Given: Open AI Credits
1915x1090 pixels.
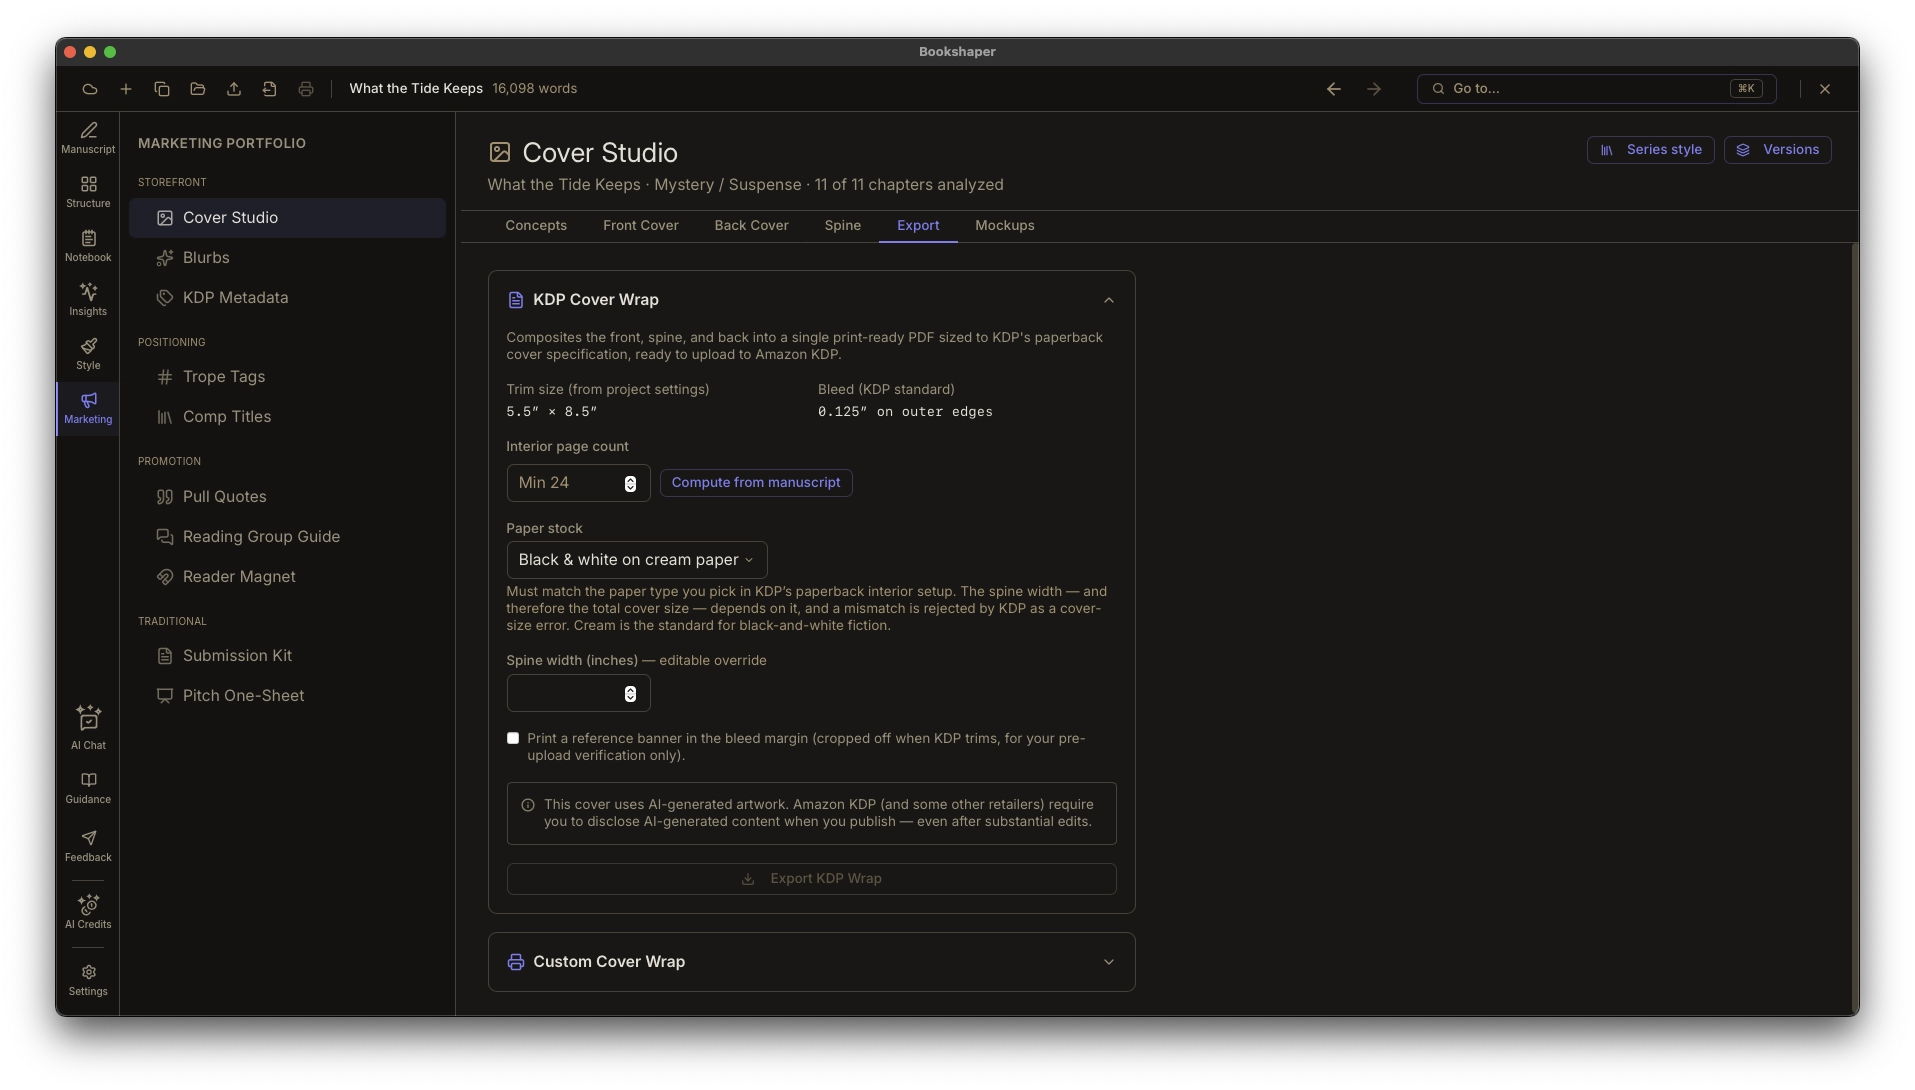Looking at the screenshot, I should click(88, 912).
